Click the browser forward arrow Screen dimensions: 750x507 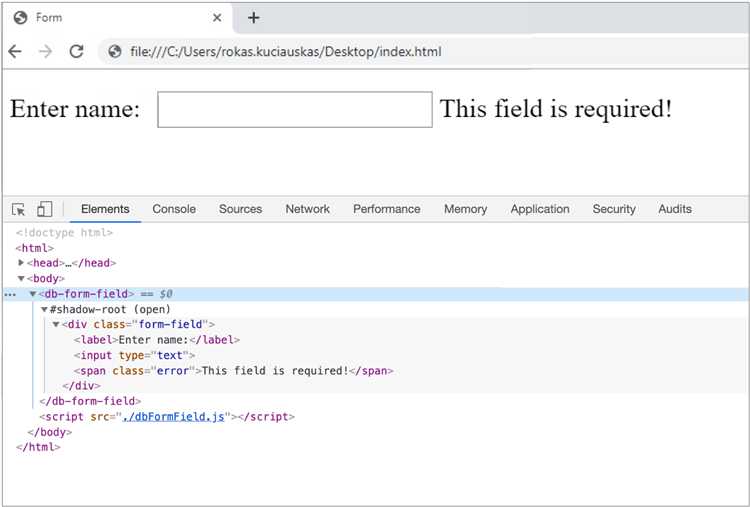45,51
